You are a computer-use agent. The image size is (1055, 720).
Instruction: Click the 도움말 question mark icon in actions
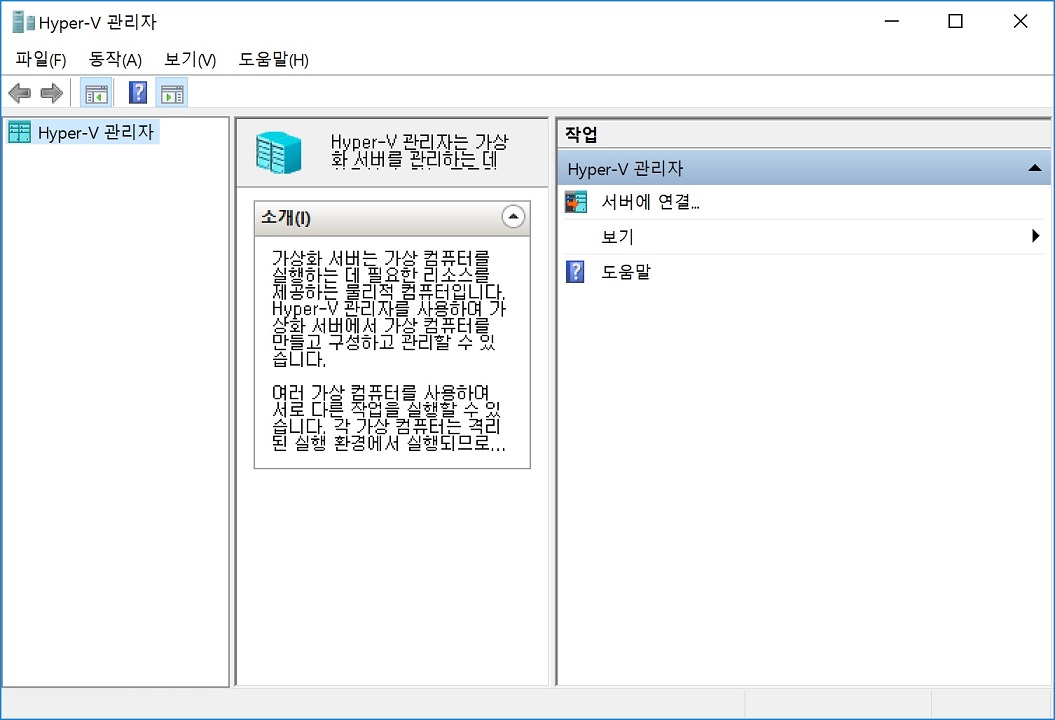pos(575,272)
